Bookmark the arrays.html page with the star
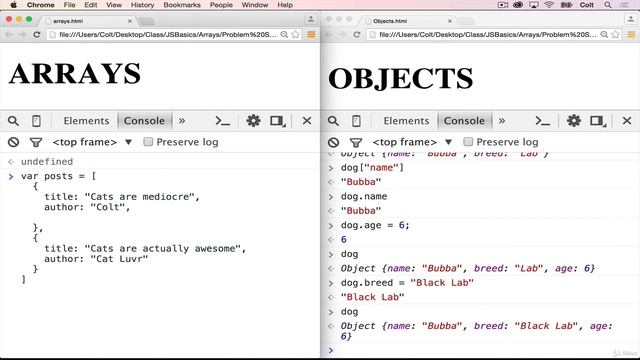Viewport: 640px width, 360px height. coord(296,35)
